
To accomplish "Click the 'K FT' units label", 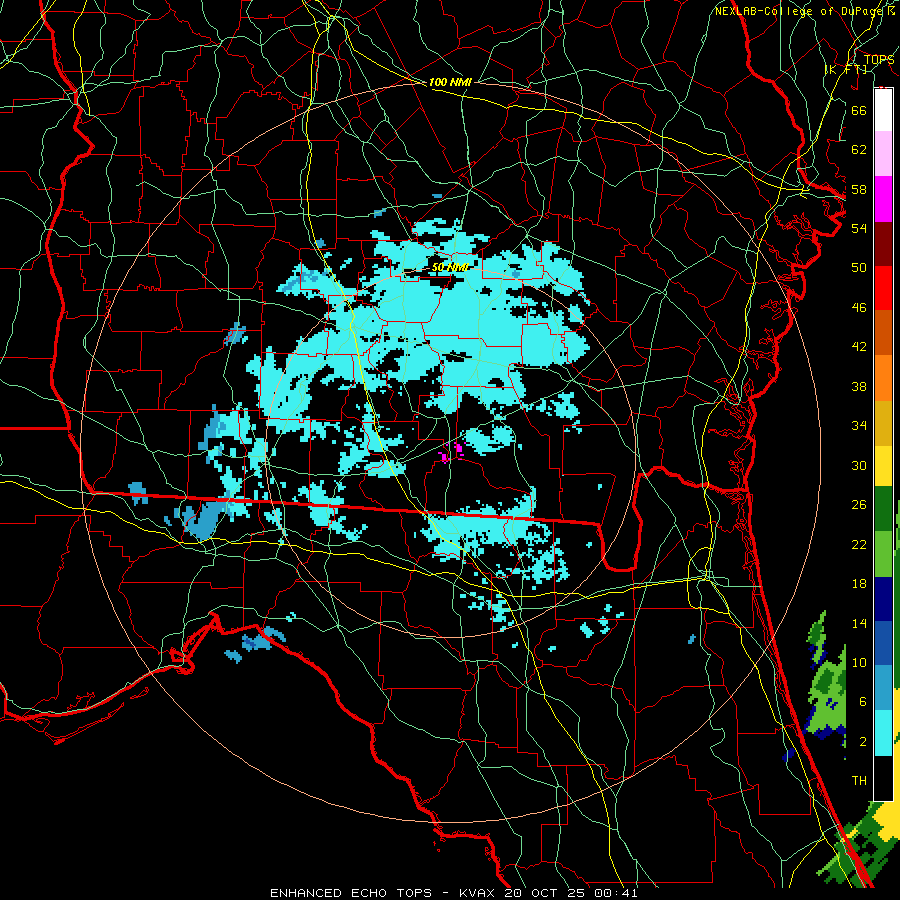I will 846,69.
